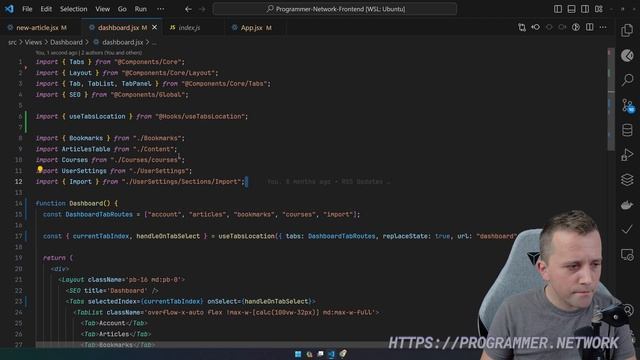Viewport: 640px width, 360px height.
Task: Expand the menu bar overflow ellipsis
Action: [161, 9]
